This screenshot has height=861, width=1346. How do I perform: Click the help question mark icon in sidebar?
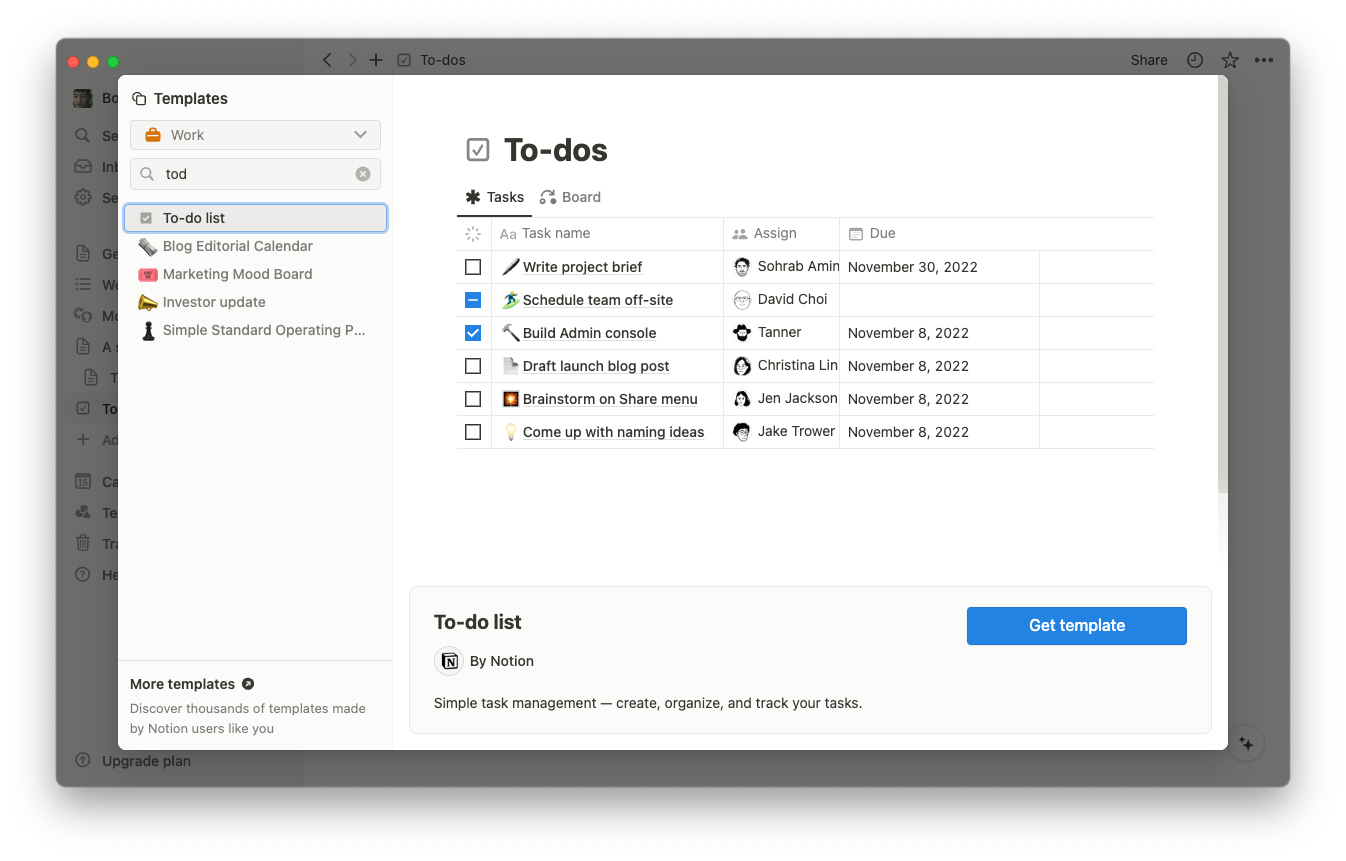point(83,574)
